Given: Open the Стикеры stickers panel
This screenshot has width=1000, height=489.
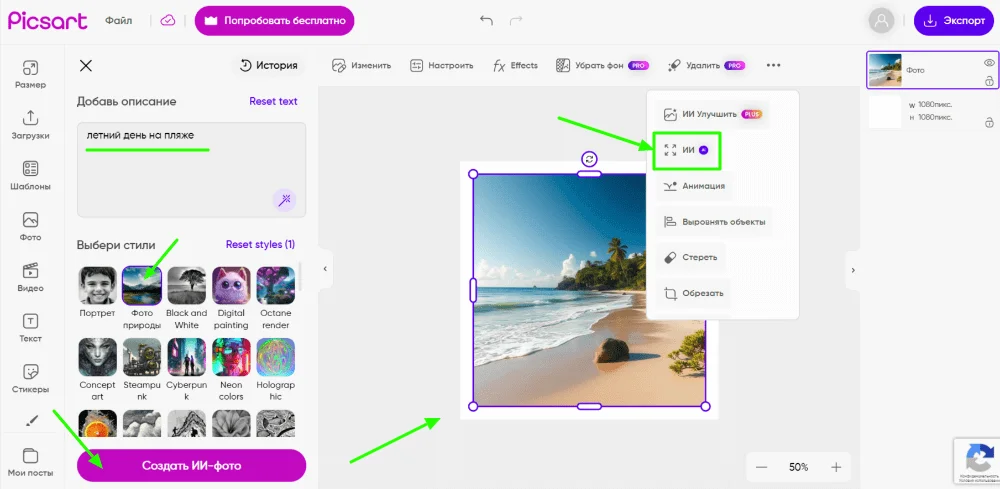Looking at the screenshot, I should (x=30, y=378).
